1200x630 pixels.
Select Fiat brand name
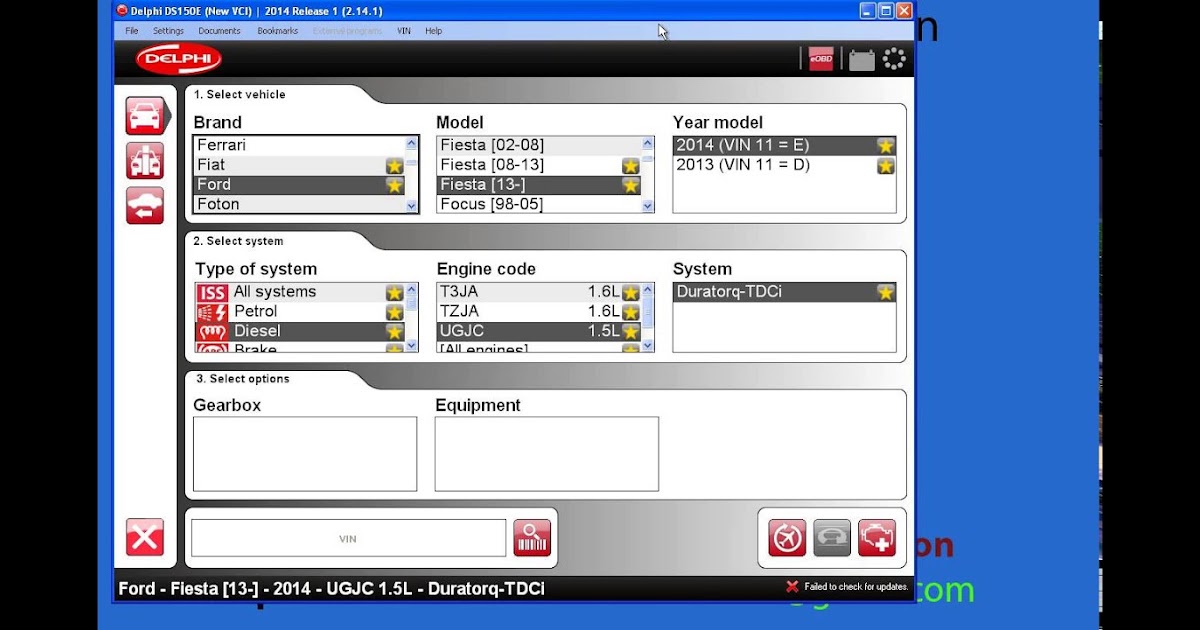(x=211, y=165)
